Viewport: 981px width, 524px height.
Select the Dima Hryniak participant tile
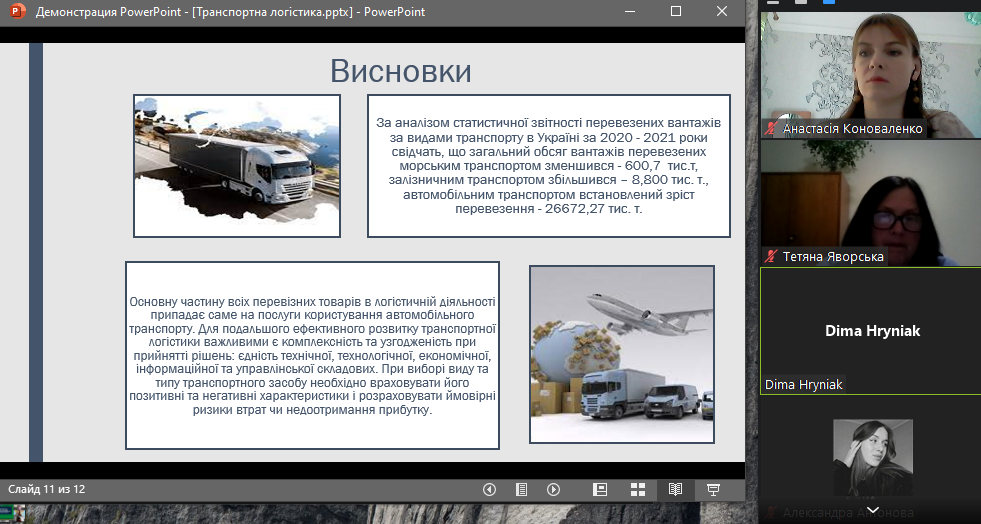tap(870, 330)
